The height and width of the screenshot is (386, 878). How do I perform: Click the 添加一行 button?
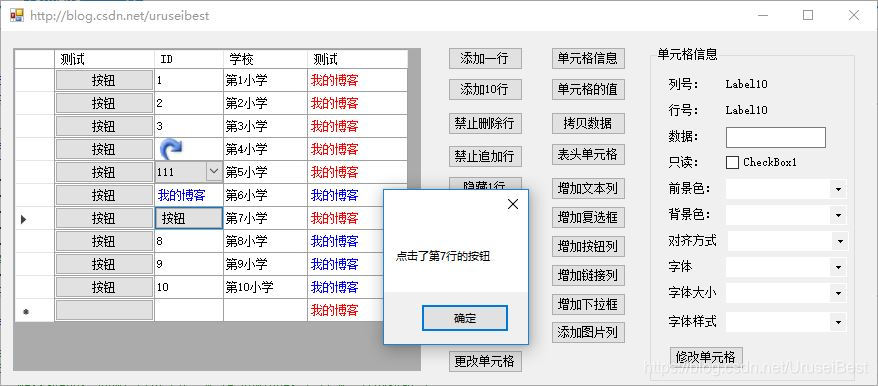pos(485,58)
